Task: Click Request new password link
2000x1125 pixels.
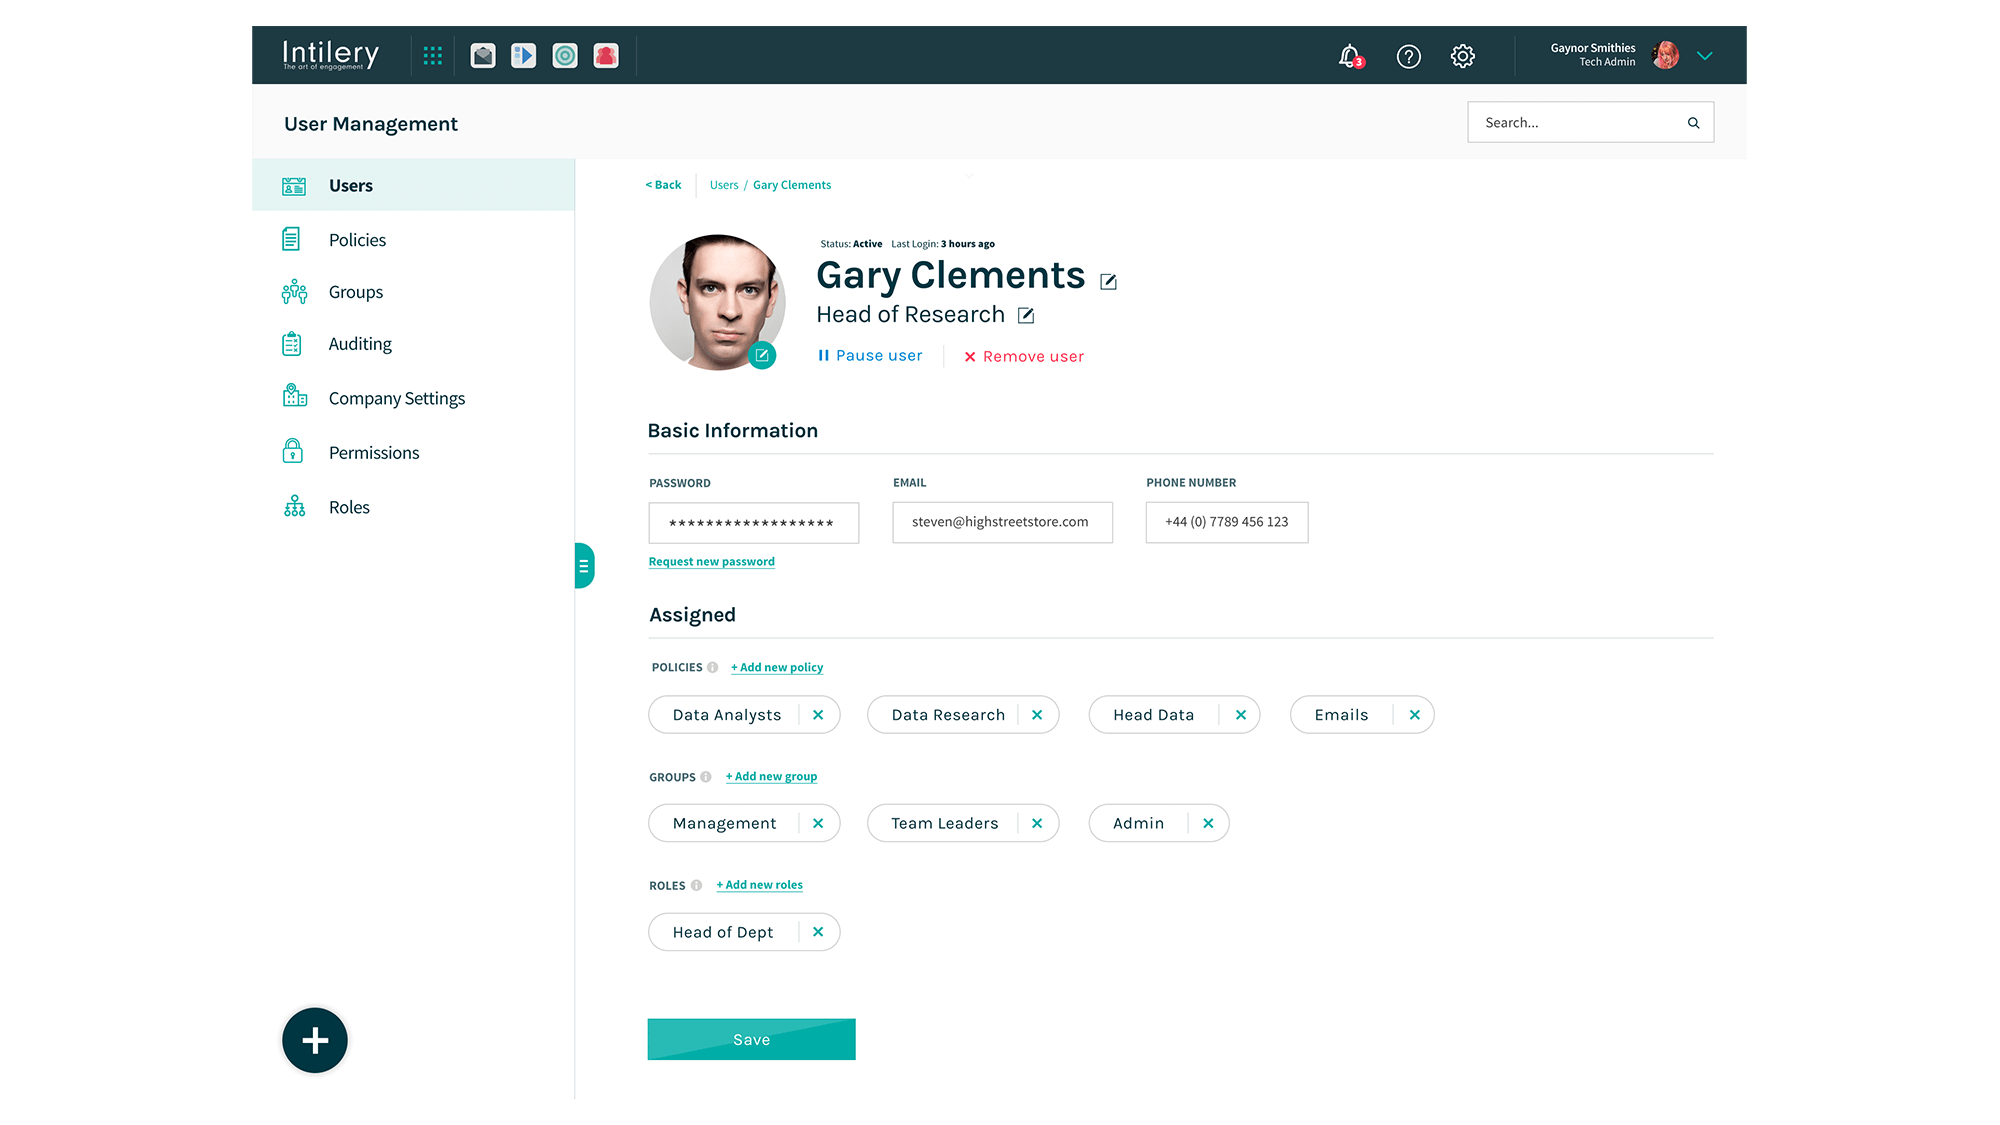Action: pyautogui.click(x=711, y=562)
